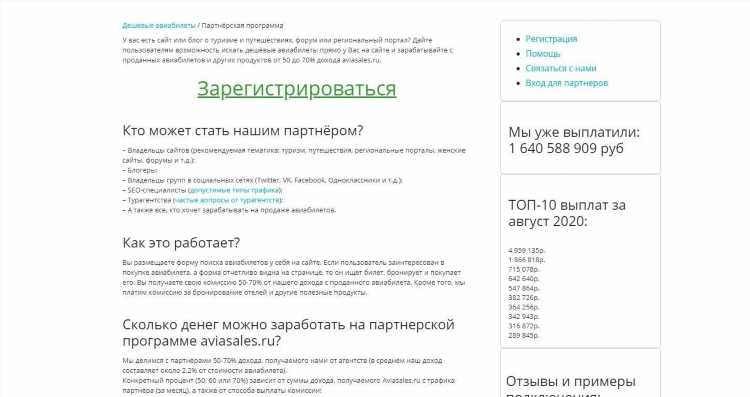
Task: Click the Сколько денег можно заработать heading
Action: pyautogui.click(x=288, y=332)
